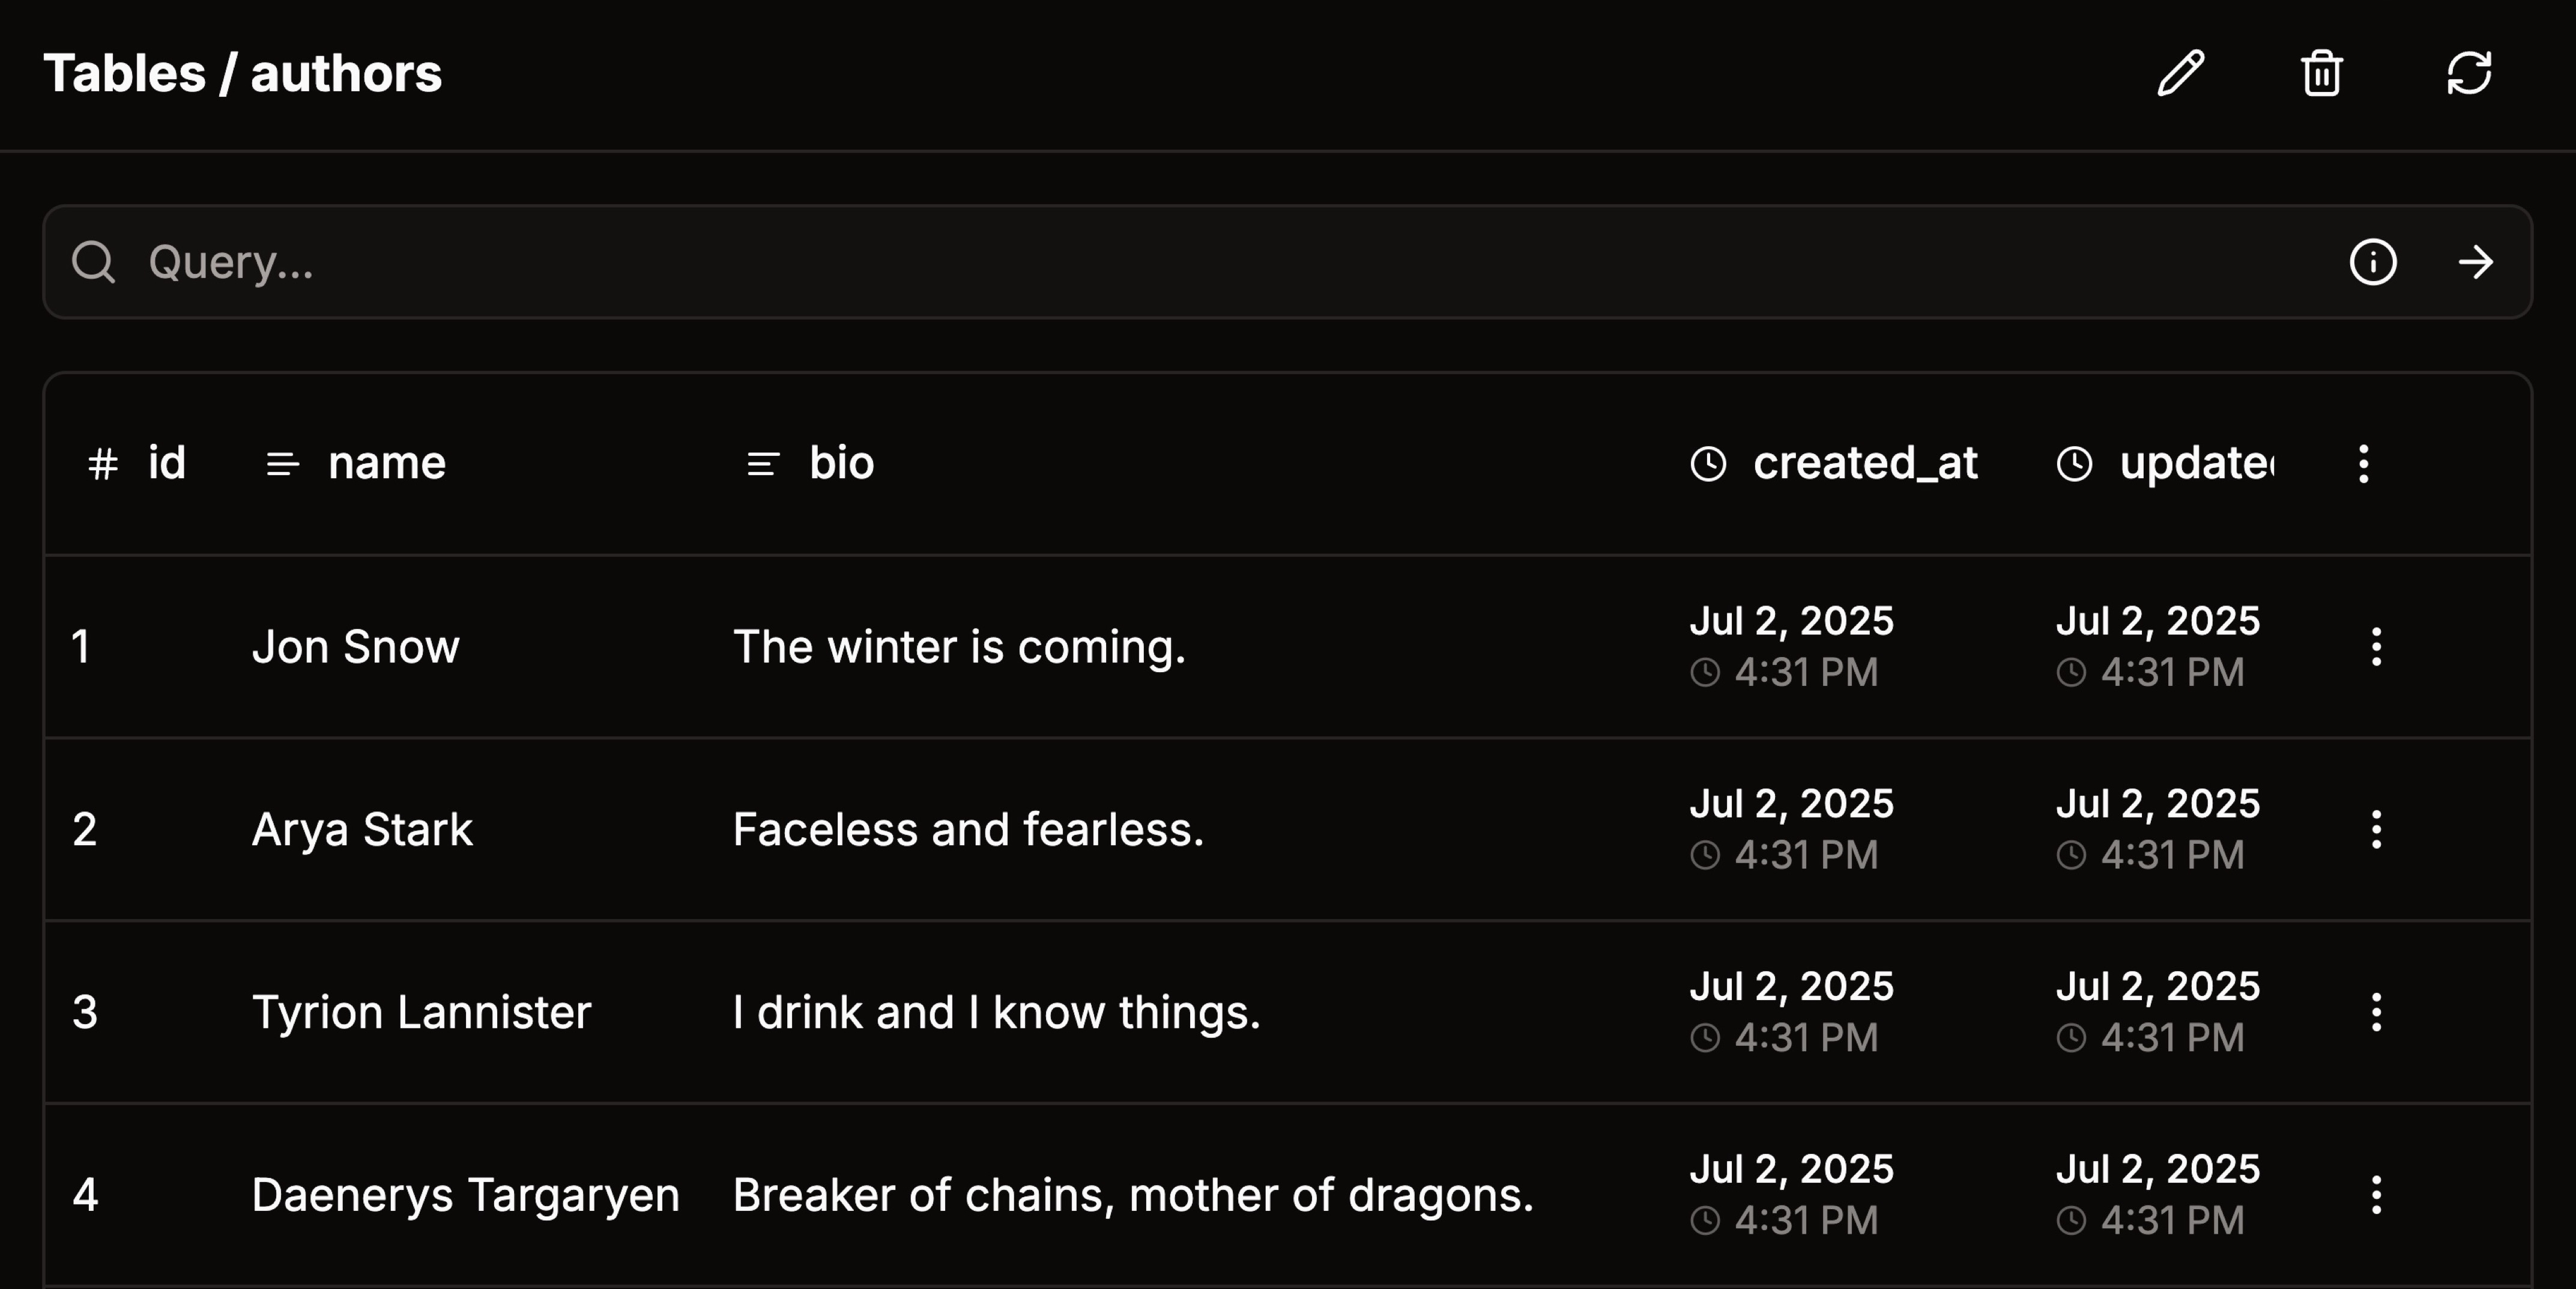The image size is (2576, 1289).
Task: Open the column options menu in header
Action: tap(2363, 464)
